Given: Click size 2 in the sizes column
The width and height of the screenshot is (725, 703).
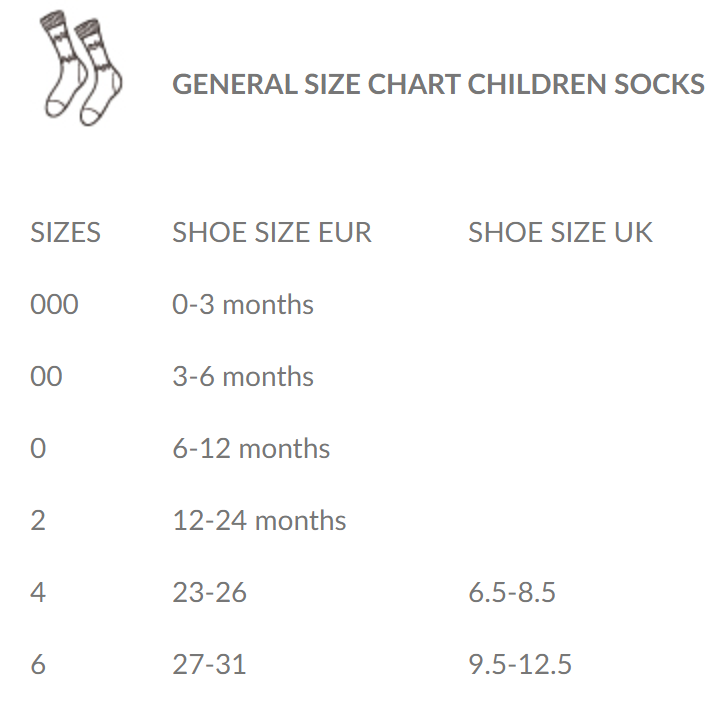Looking at the screenshot, I should tap(38, 521).
